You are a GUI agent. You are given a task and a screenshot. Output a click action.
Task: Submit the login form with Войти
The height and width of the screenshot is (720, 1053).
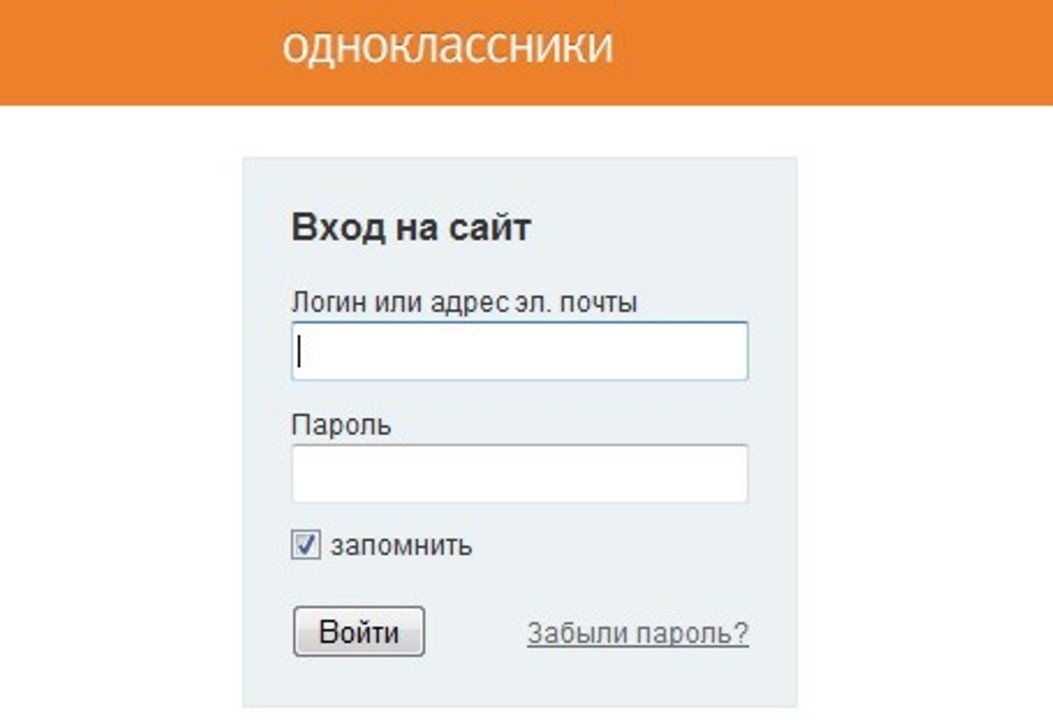359,632
